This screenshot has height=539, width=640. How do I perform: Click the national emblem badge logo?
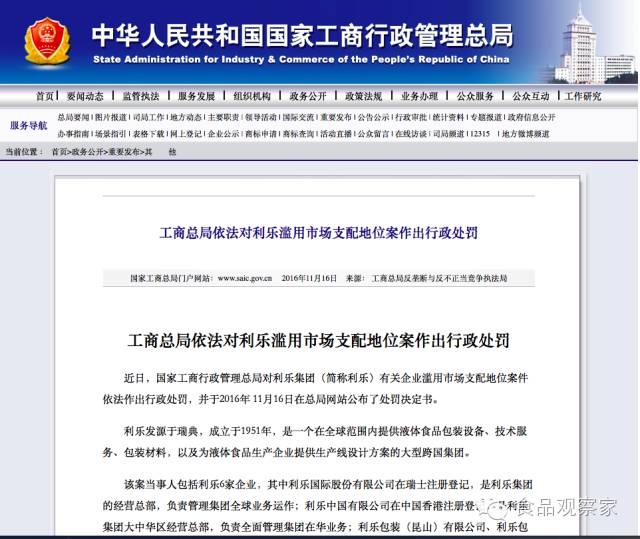tap(47, 41)
